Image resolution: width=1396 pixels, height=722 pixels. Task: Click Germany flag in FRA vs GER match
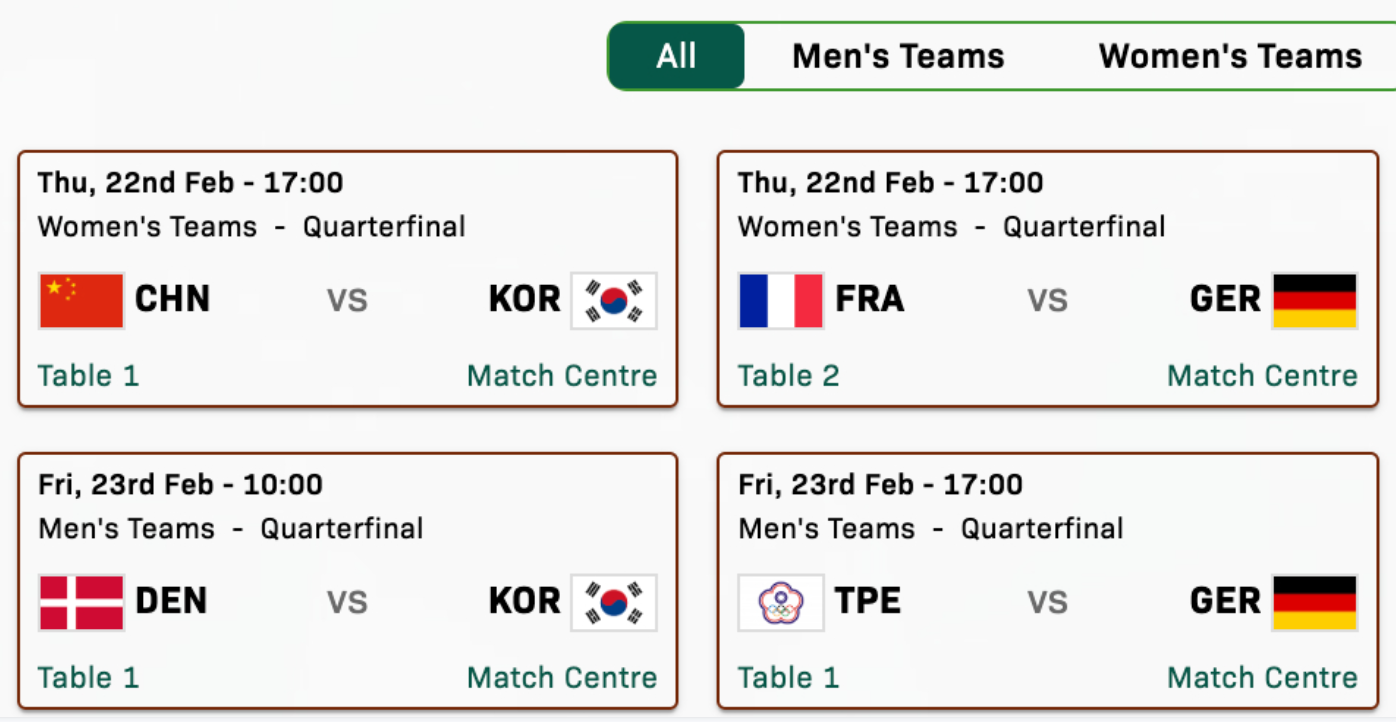pos(1314,300)
